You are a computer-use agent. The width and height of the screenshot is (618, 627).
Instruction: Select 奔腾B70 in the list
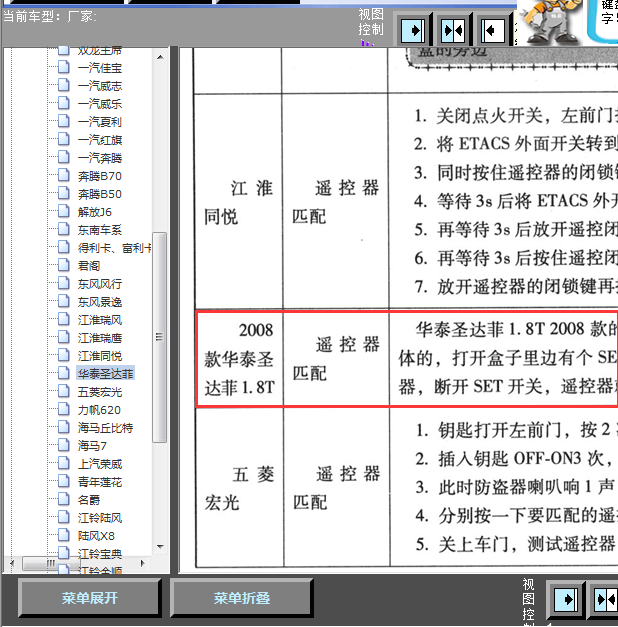[x=100, y=176]
